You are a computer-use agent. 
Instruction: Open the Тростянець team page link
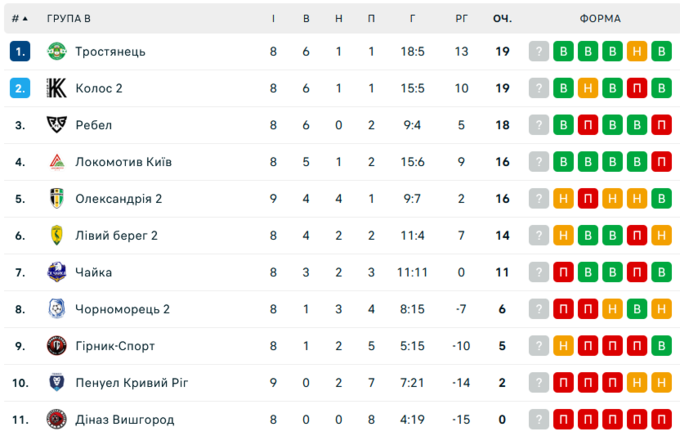click(110, 52)
